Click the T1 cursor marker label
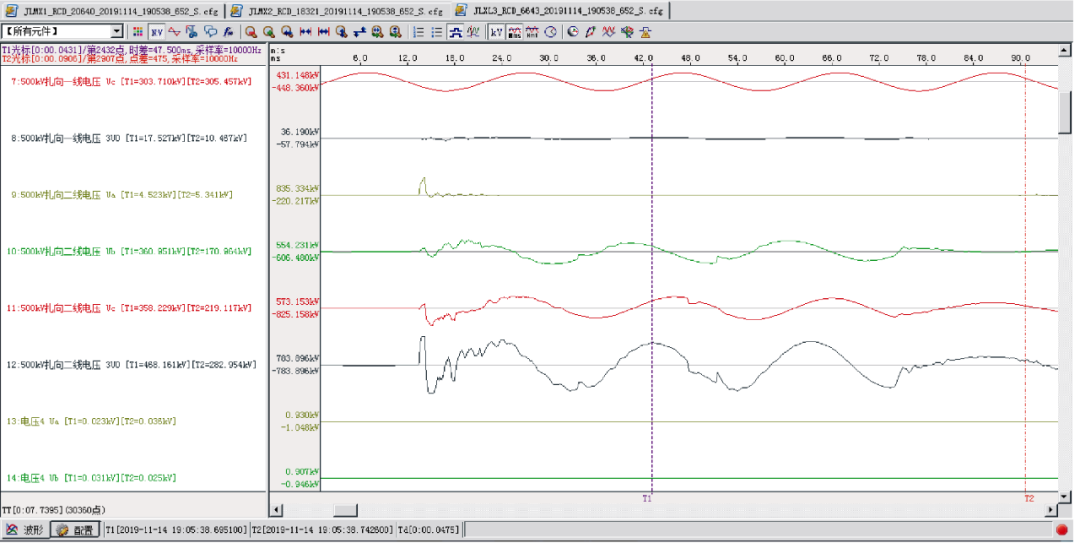The height and width of the screenshot is (543, 1080). [647, 498]
